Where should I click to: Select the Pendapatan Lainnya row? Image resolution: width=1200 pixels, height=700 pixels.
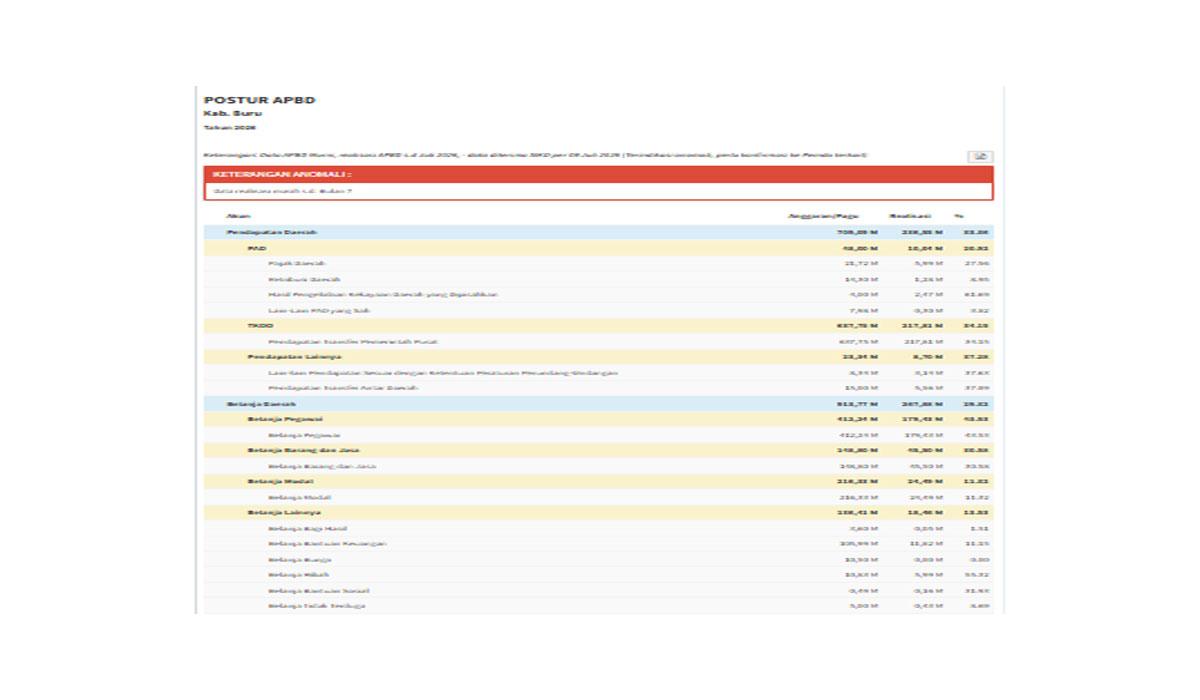click(599, 357)
